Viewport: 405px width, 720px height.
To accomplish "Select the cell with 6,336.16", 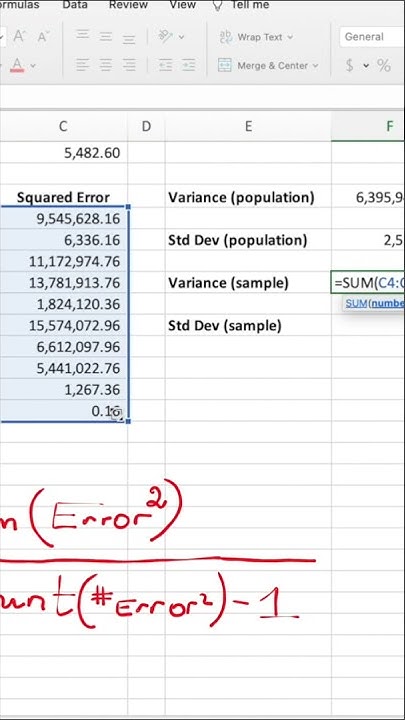I will [63, 240].
